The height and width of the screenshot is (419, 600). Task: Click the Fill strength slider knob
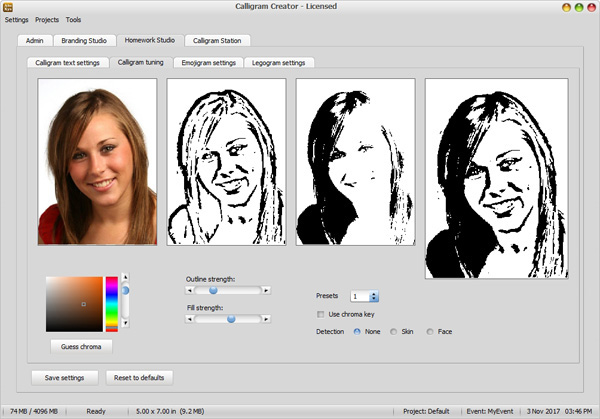[x=231, y=319]
